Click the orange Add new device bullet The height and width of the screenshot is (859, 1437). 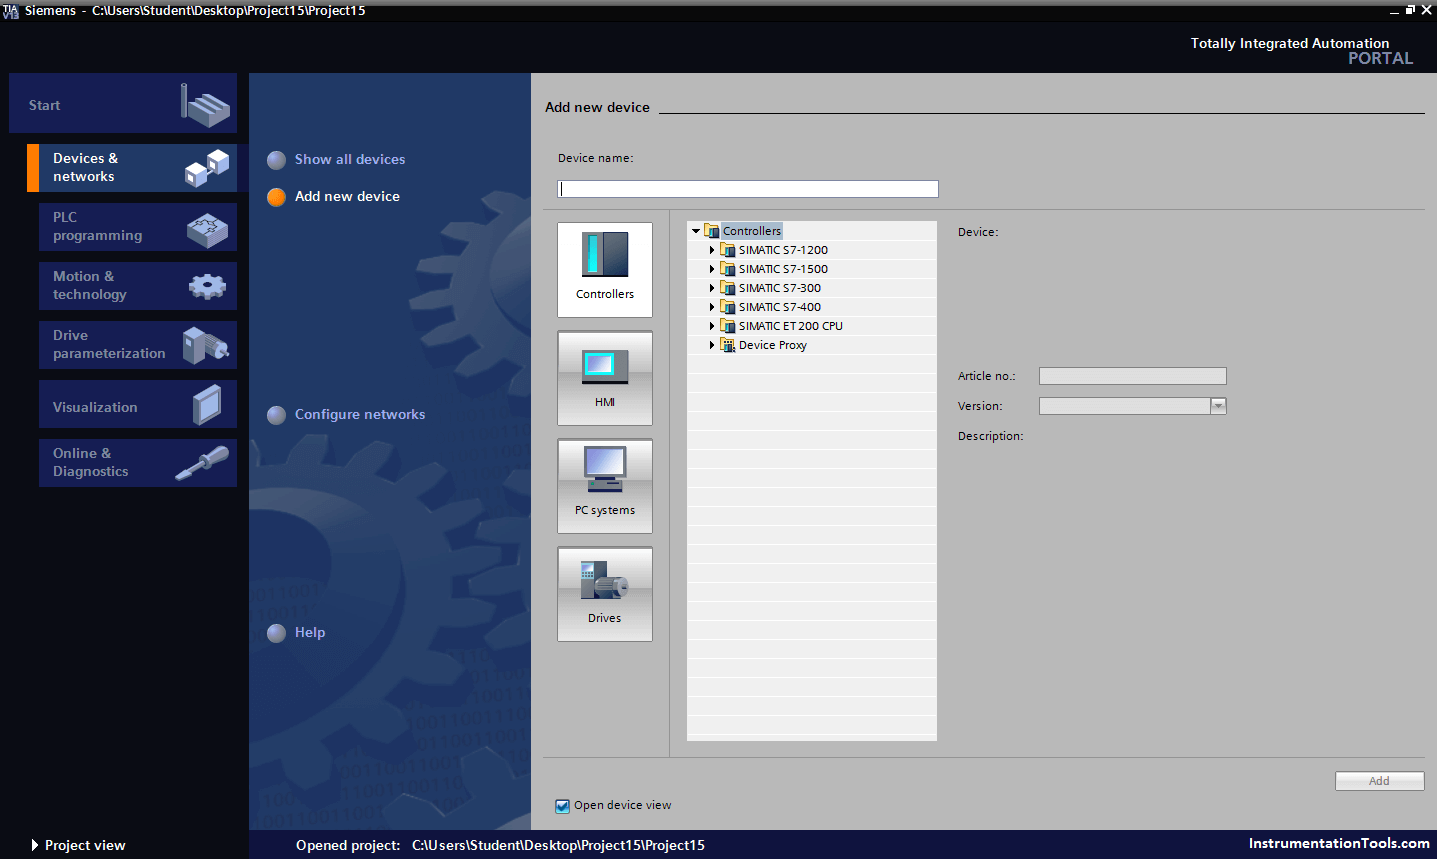[277, 197]
